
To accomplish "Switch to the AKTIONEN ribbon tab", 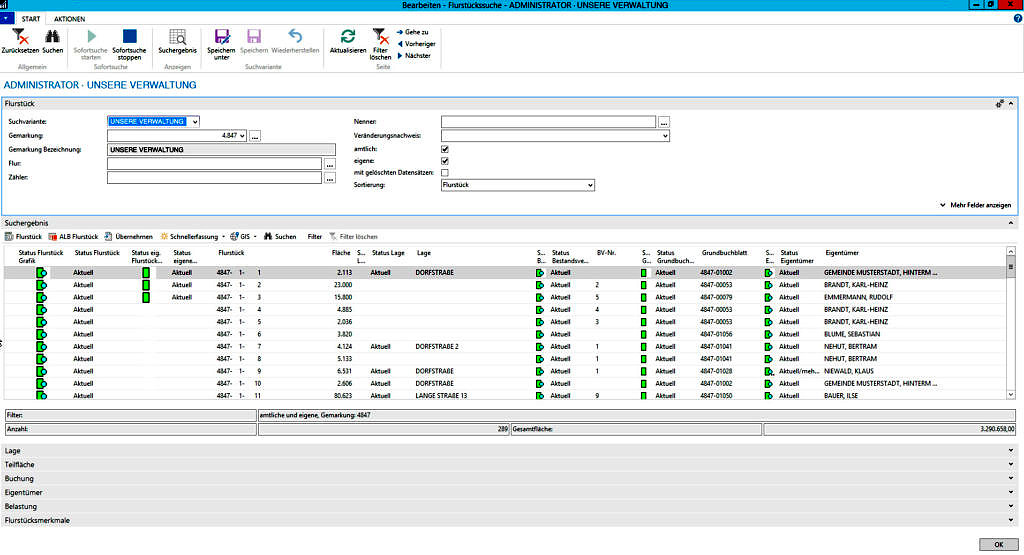I will (x=69, y=19).
